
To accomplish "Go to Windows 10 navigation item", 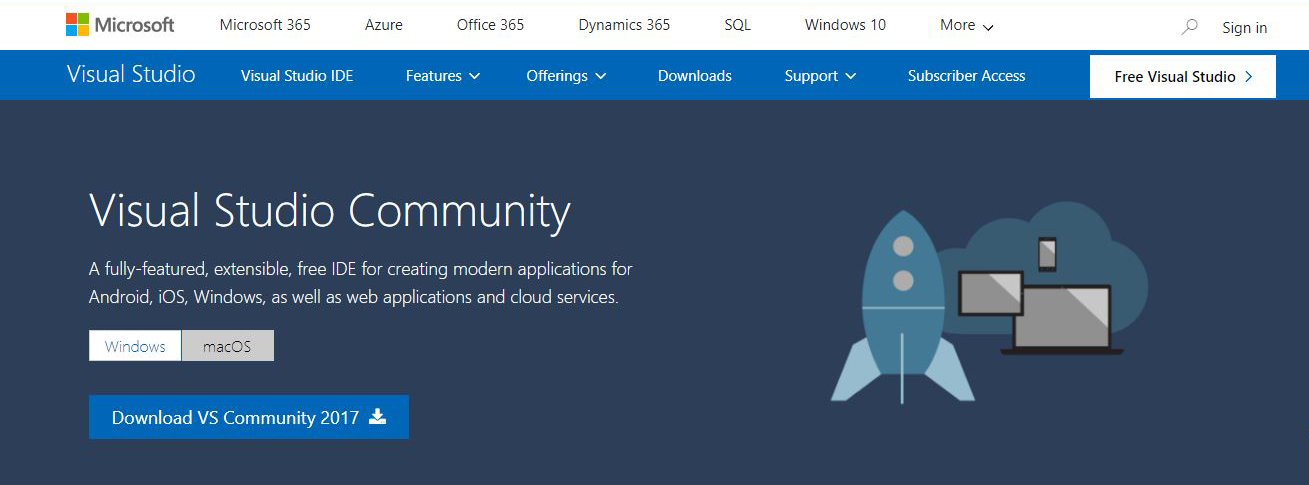I will (x=845, y=25).
